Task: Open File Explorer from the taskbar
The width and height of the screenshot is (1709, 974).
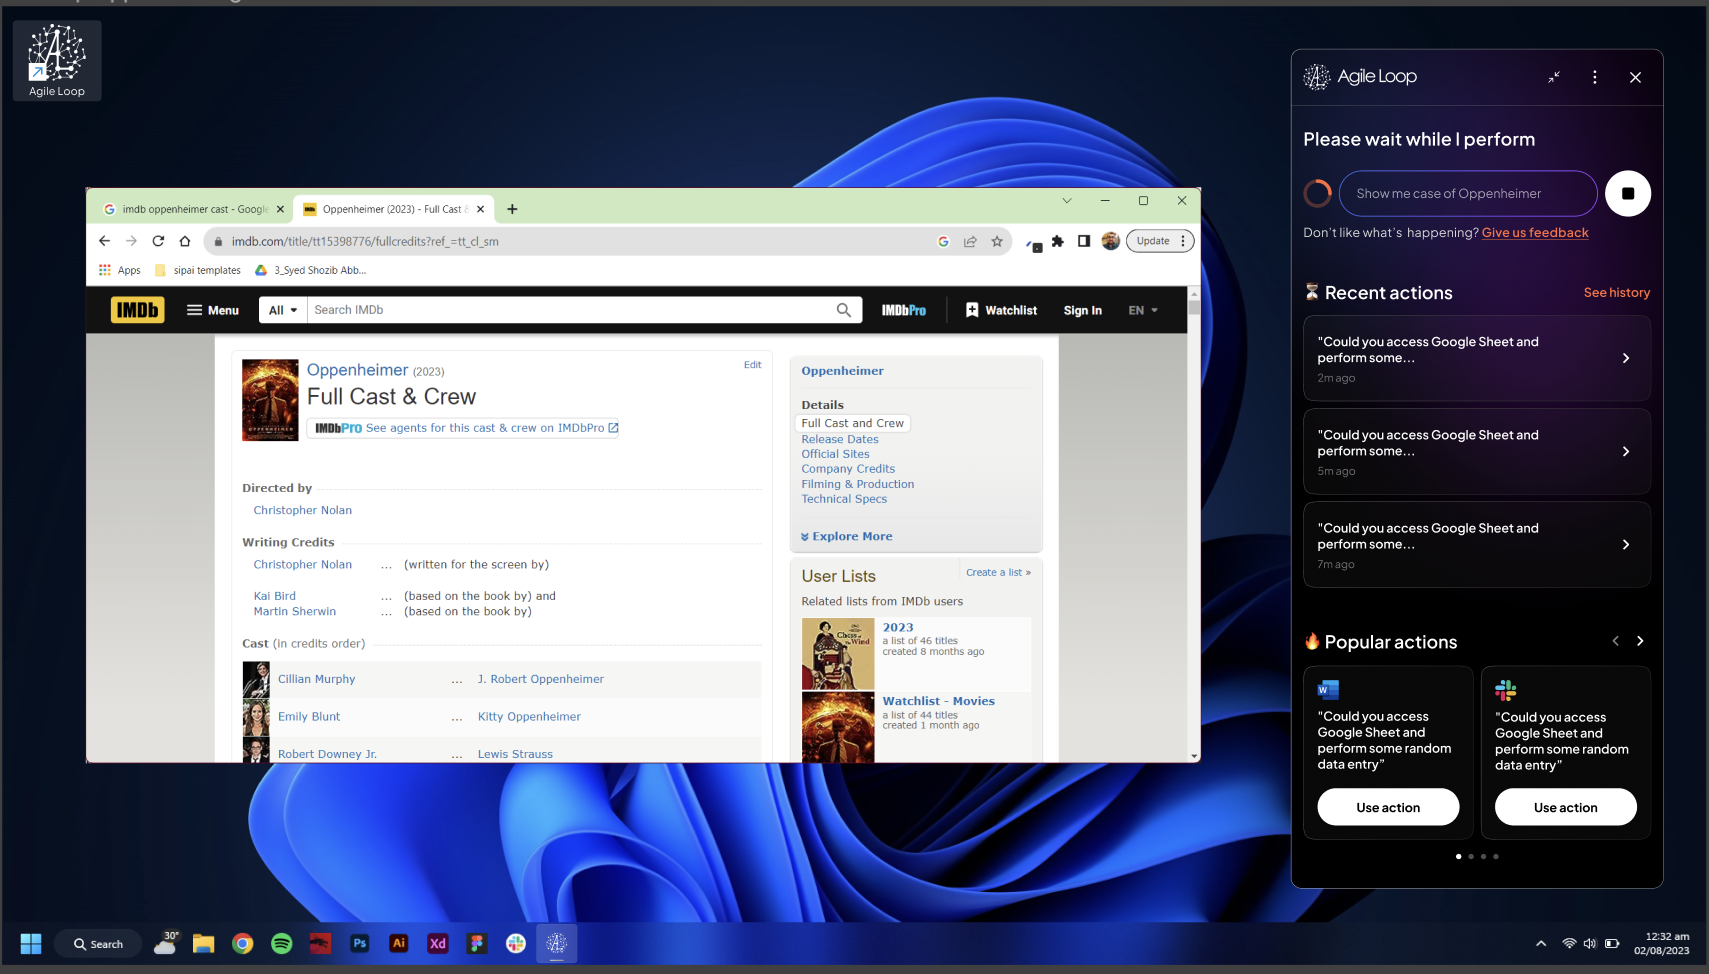Action: [x=204, y=943]
